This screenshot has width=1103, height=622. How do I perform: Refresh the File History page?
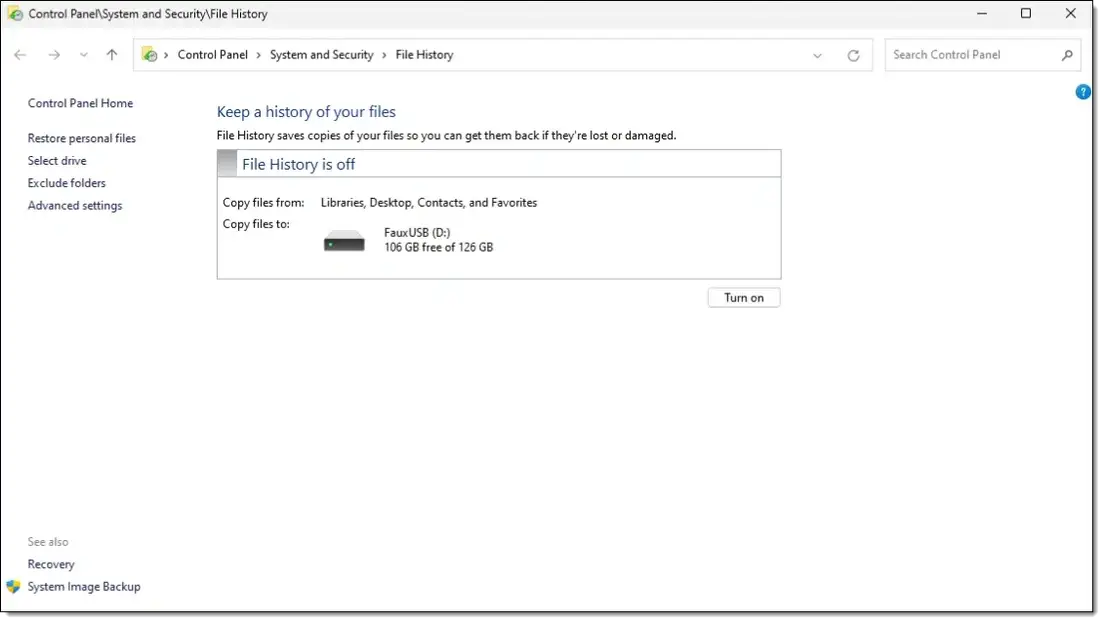[853, 56]
